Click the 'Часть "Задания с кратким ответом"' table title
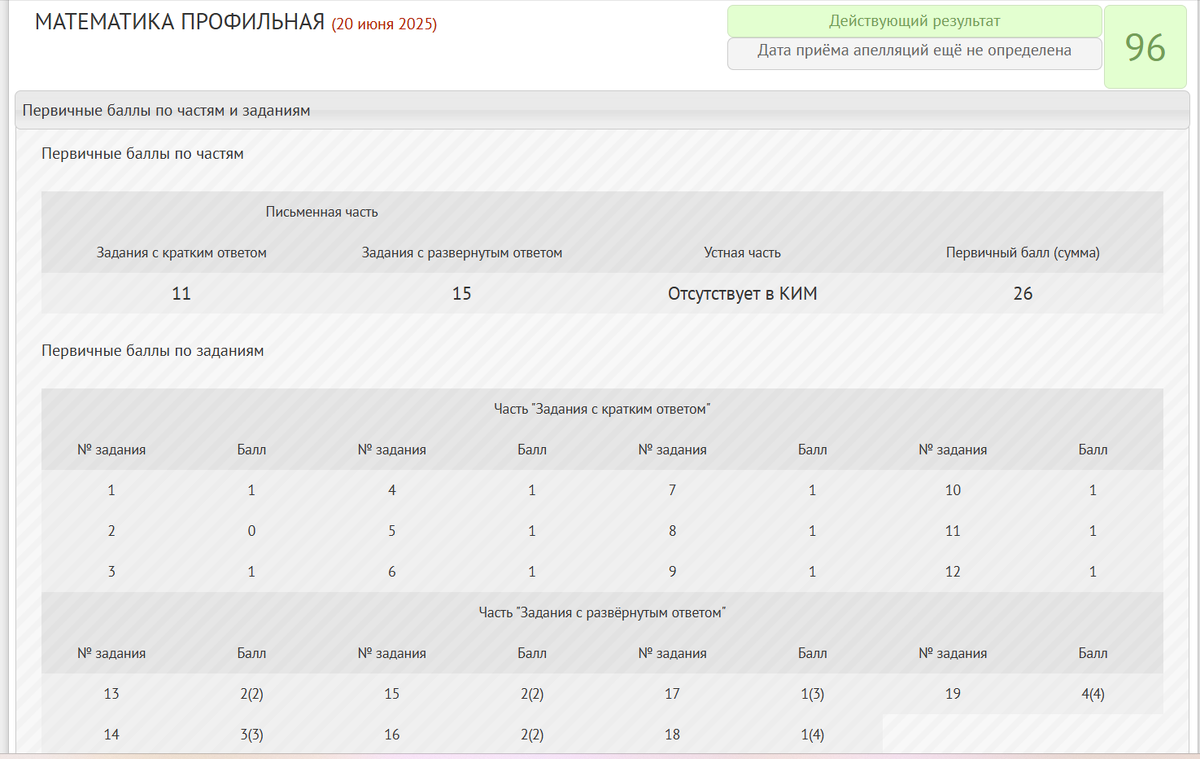This screenshot has height=759, width=1200. pos(602,409)
